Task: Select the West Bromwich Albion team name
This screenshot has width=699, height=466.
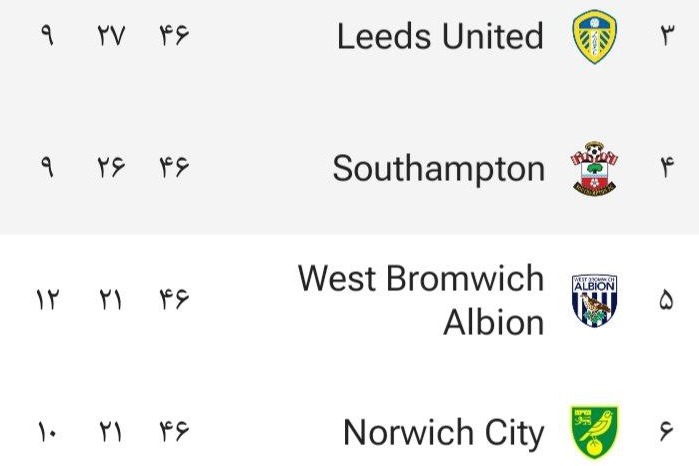Action: (421, 300)
